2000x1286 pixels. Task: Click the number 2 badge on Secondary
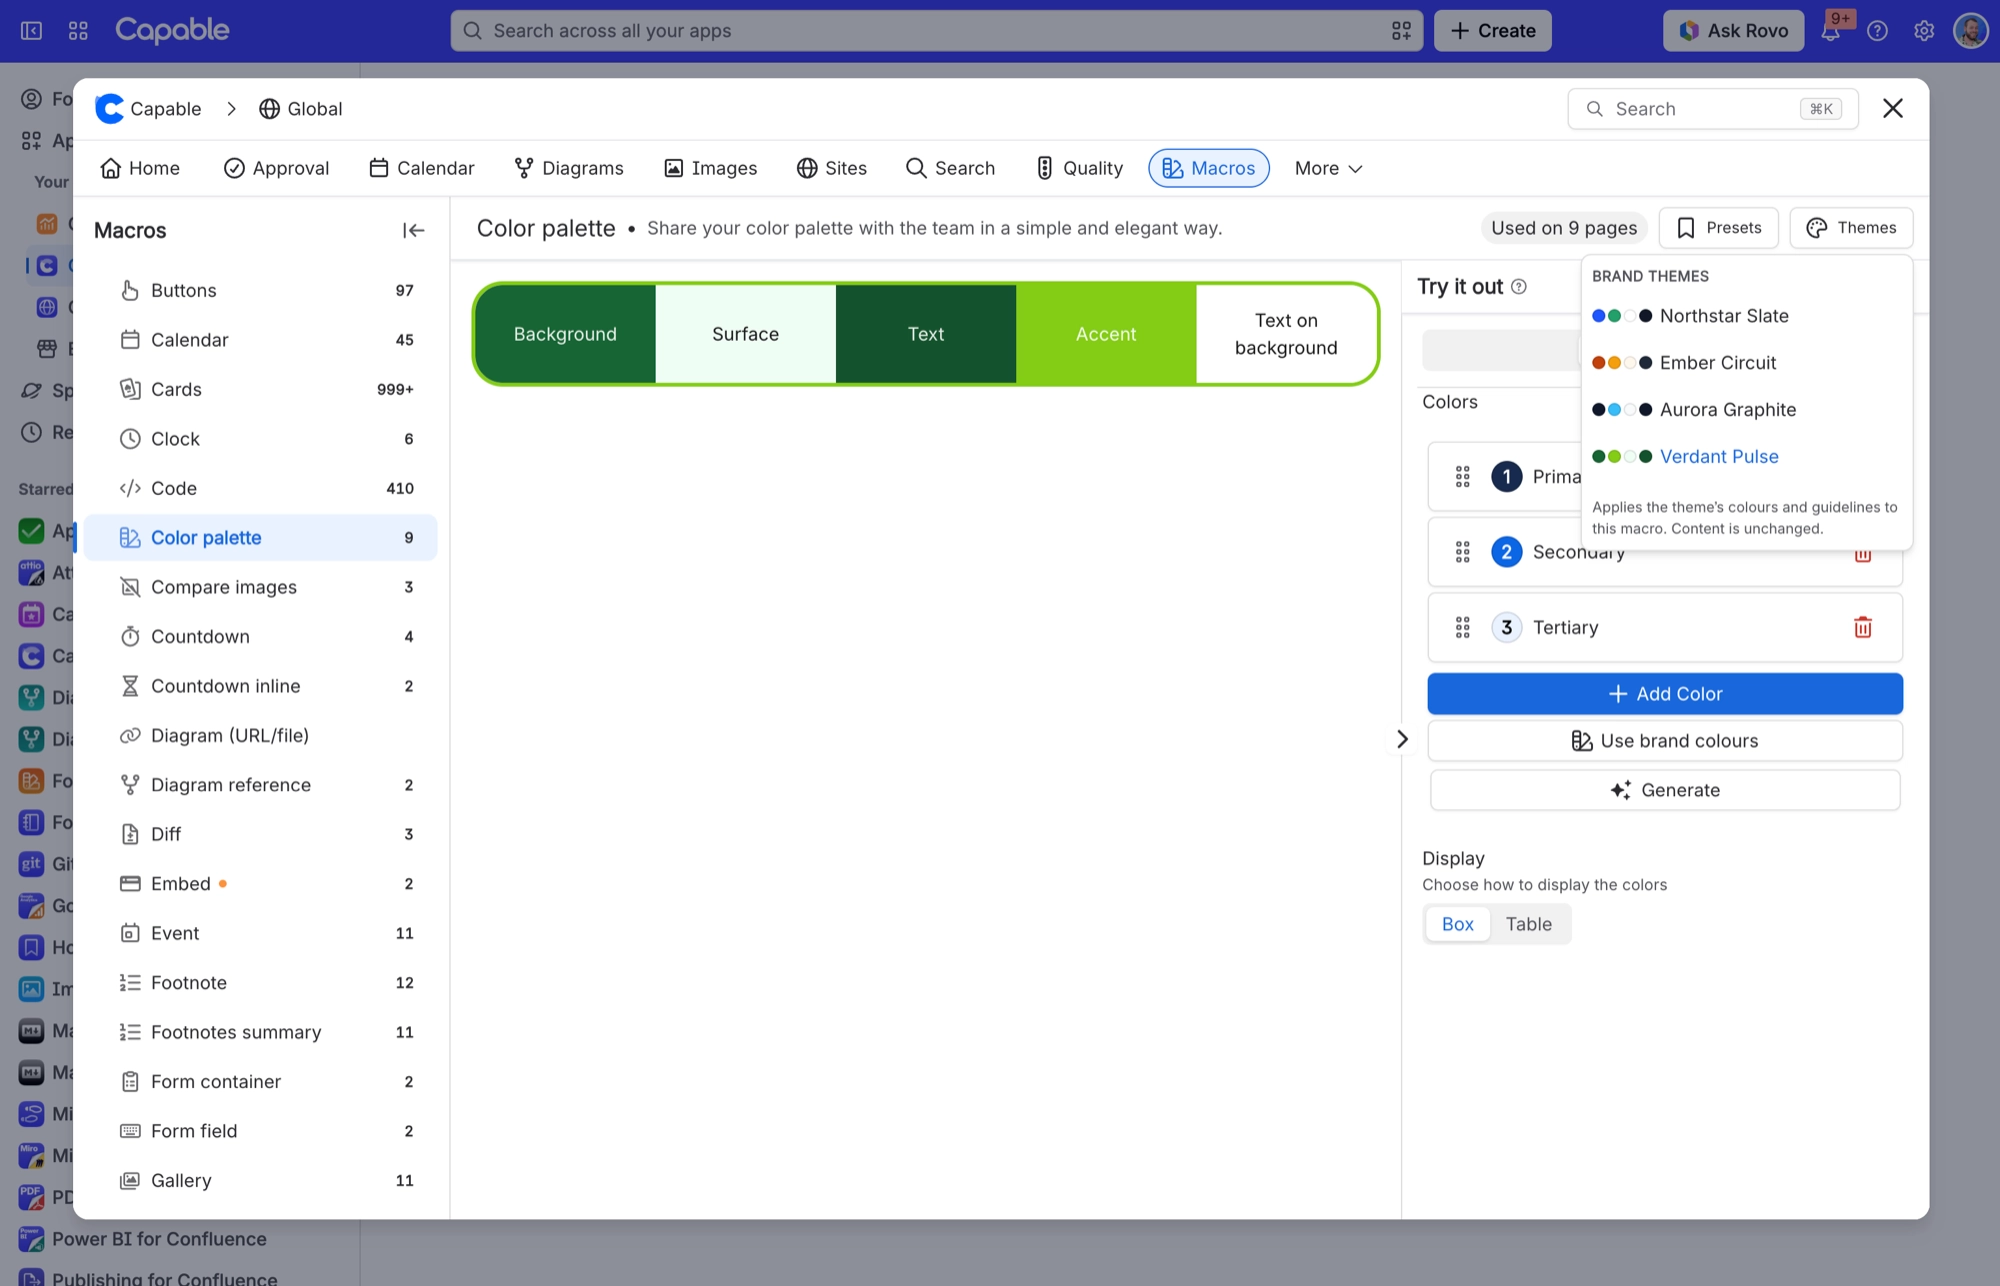(x=1506, y=551)
